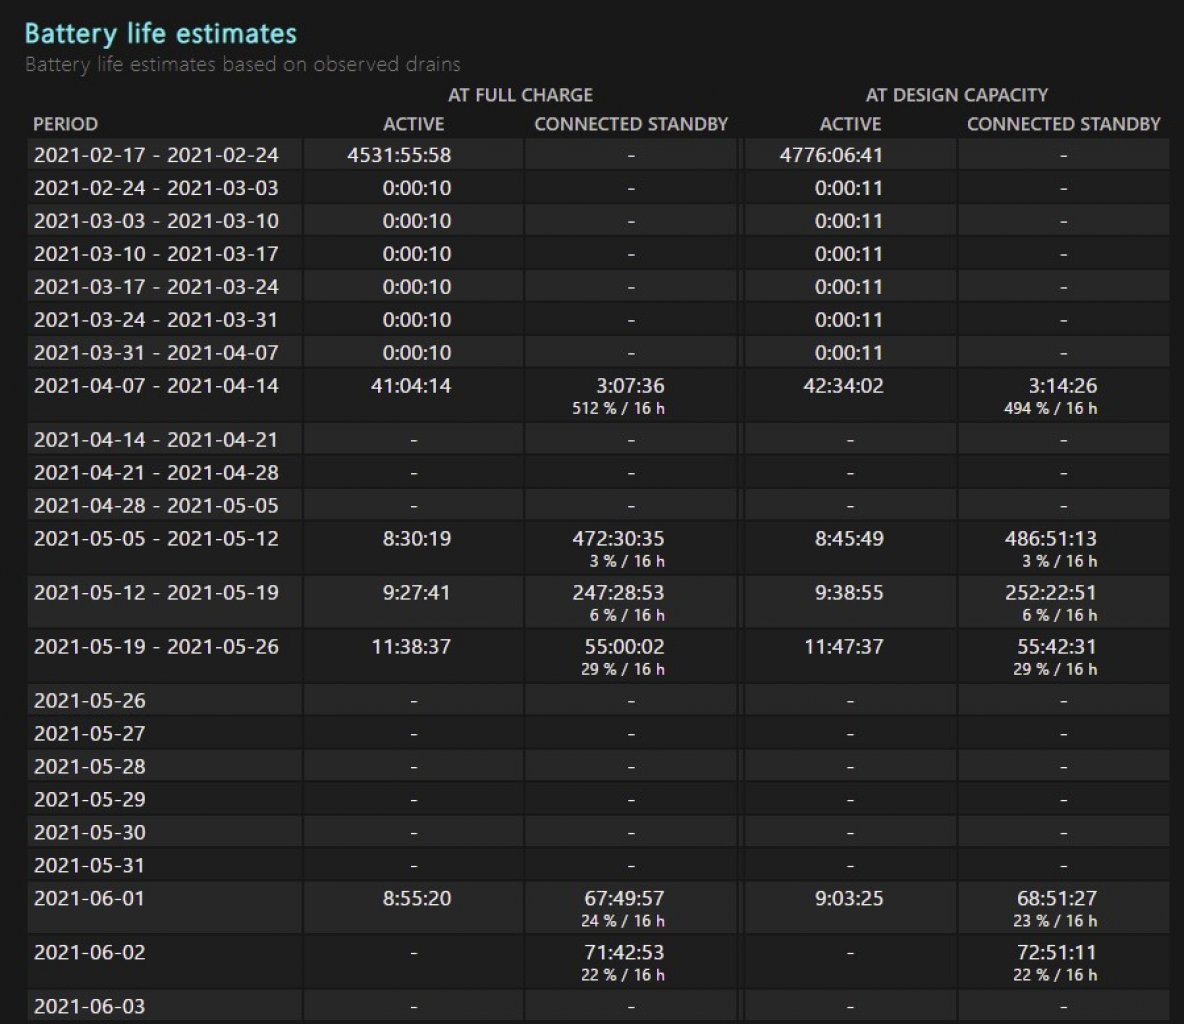Click the design active value 8:45:49
Screen dimensions: 1184x1024
[849, 538]
